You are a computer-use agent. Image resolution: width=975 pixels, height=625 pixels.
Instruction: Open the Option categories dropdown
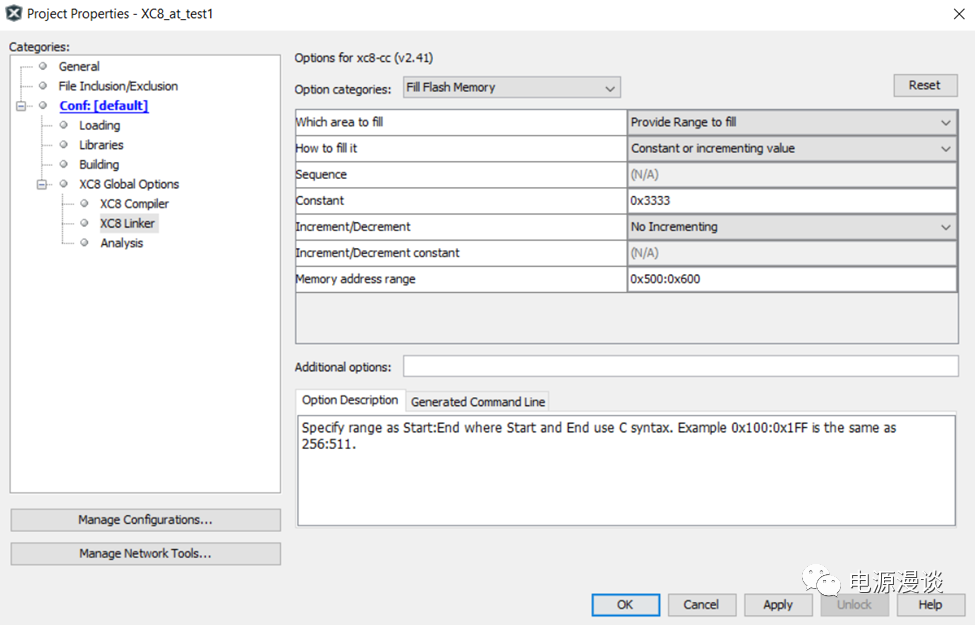511,88
